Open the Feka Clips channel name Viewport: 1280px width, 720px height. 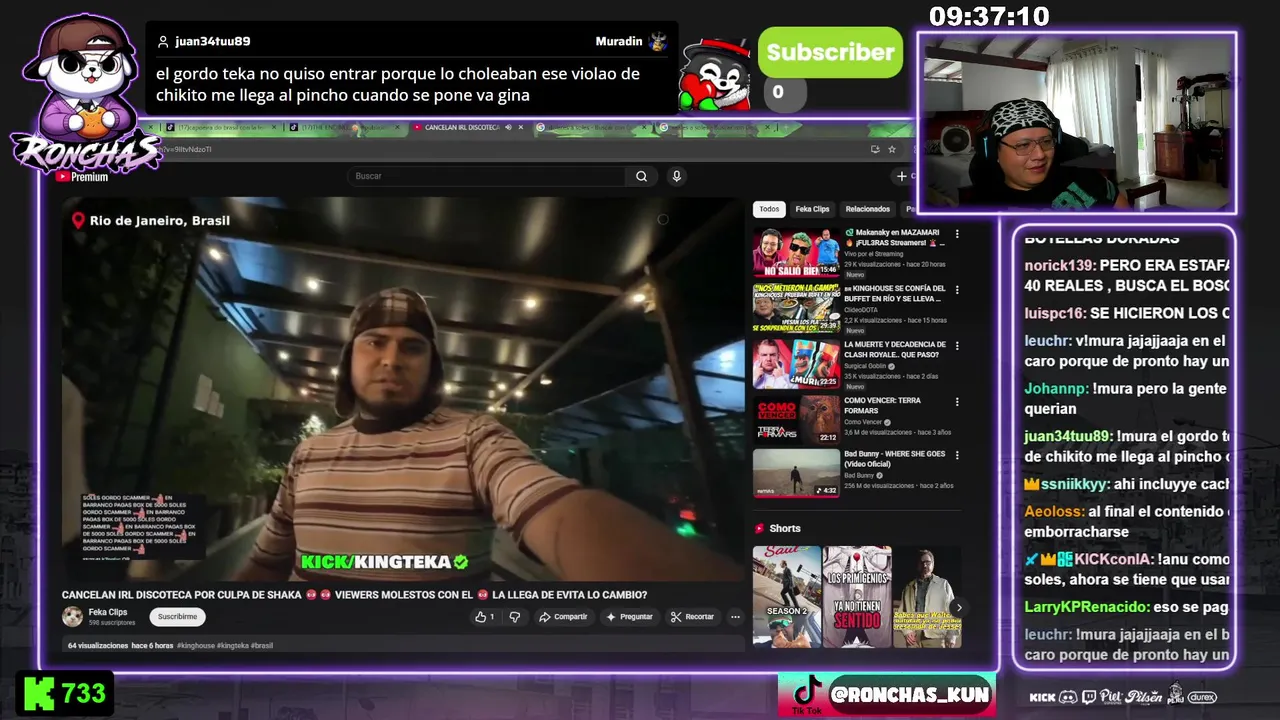click(x=108, y=612)
